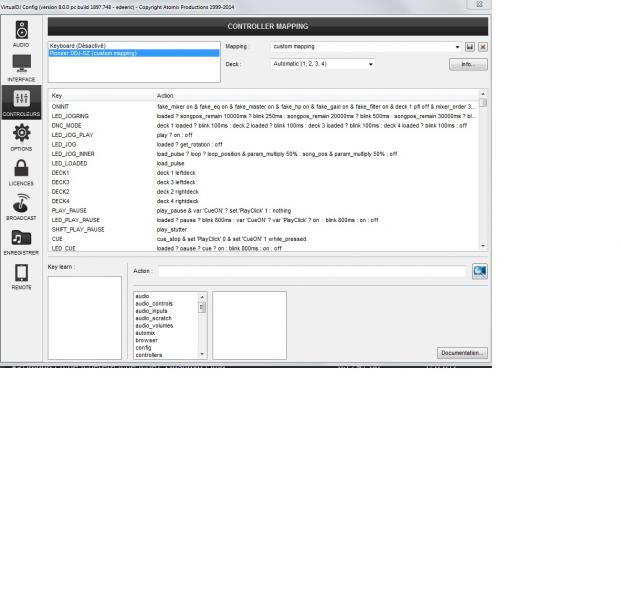620x600 pixels.
Task: Select the DECK1 mapping row
Action: click(x=263, y=173)
